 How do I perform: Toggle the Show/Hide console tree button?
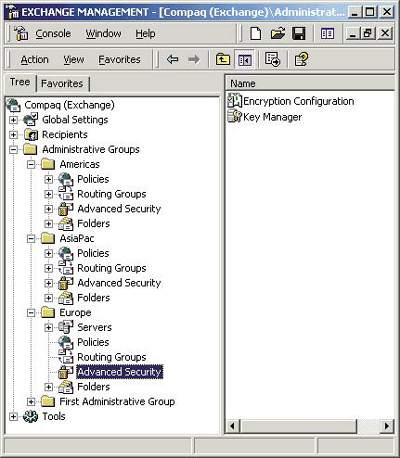coord(244,60)
